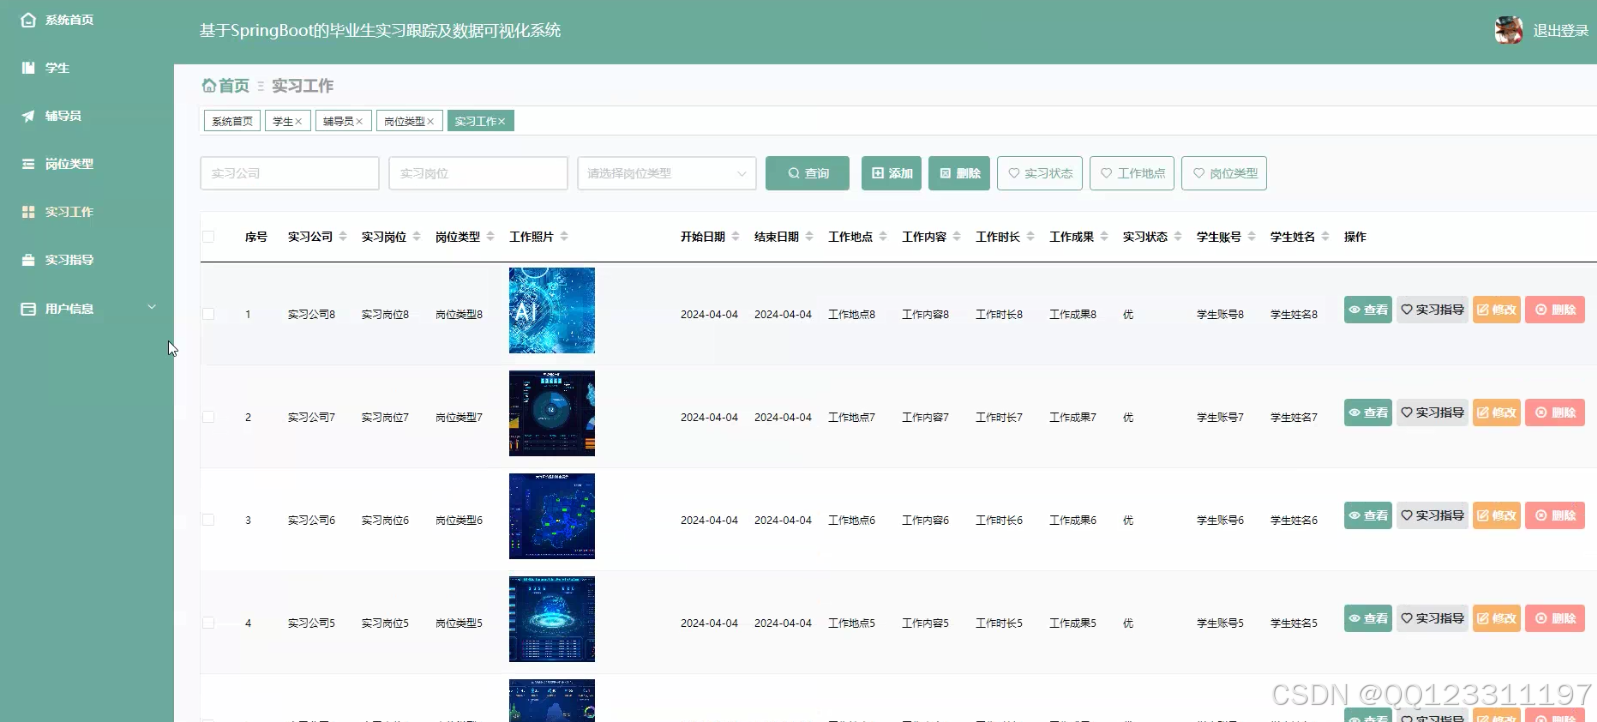This screenshot has height=722, width=1597.
Task: Select the checkbox for row 实习公司5
Action: pyautogui.click(x=208, y=623)
